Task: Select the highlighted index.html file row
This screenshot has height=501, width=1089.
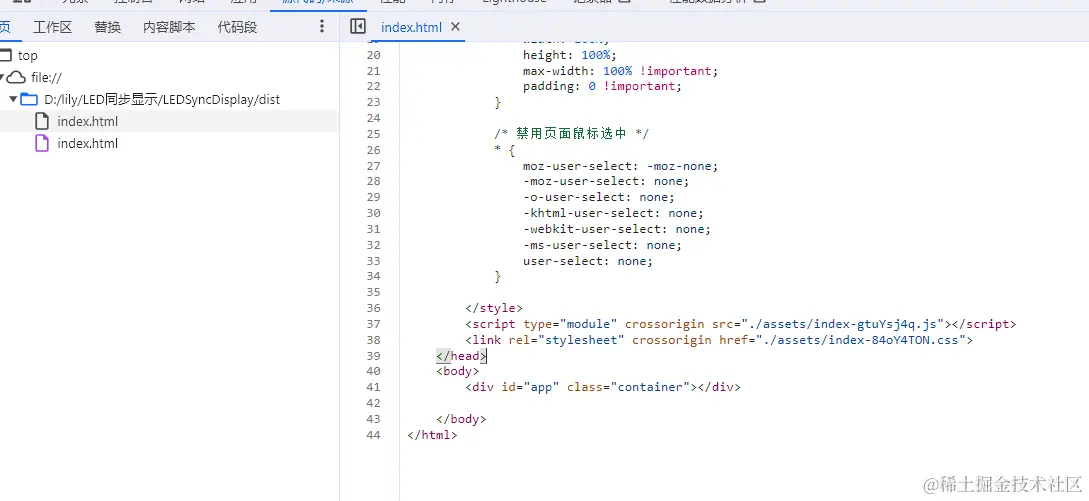Action: tap(169, 122)
